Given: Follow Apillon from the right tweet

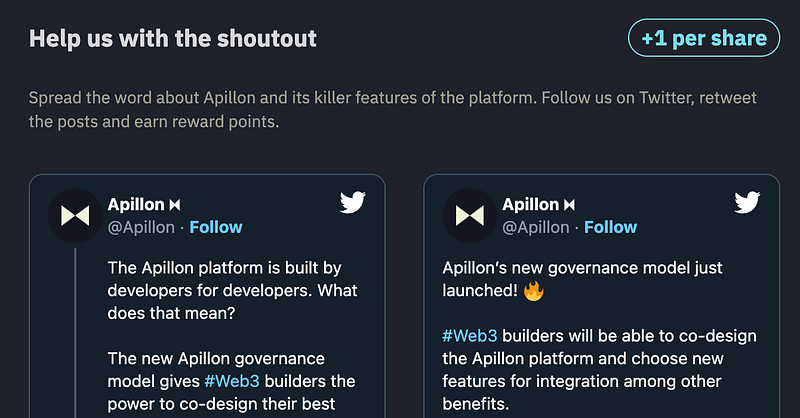Looking at the screenshot, I should tap(610, 227).
